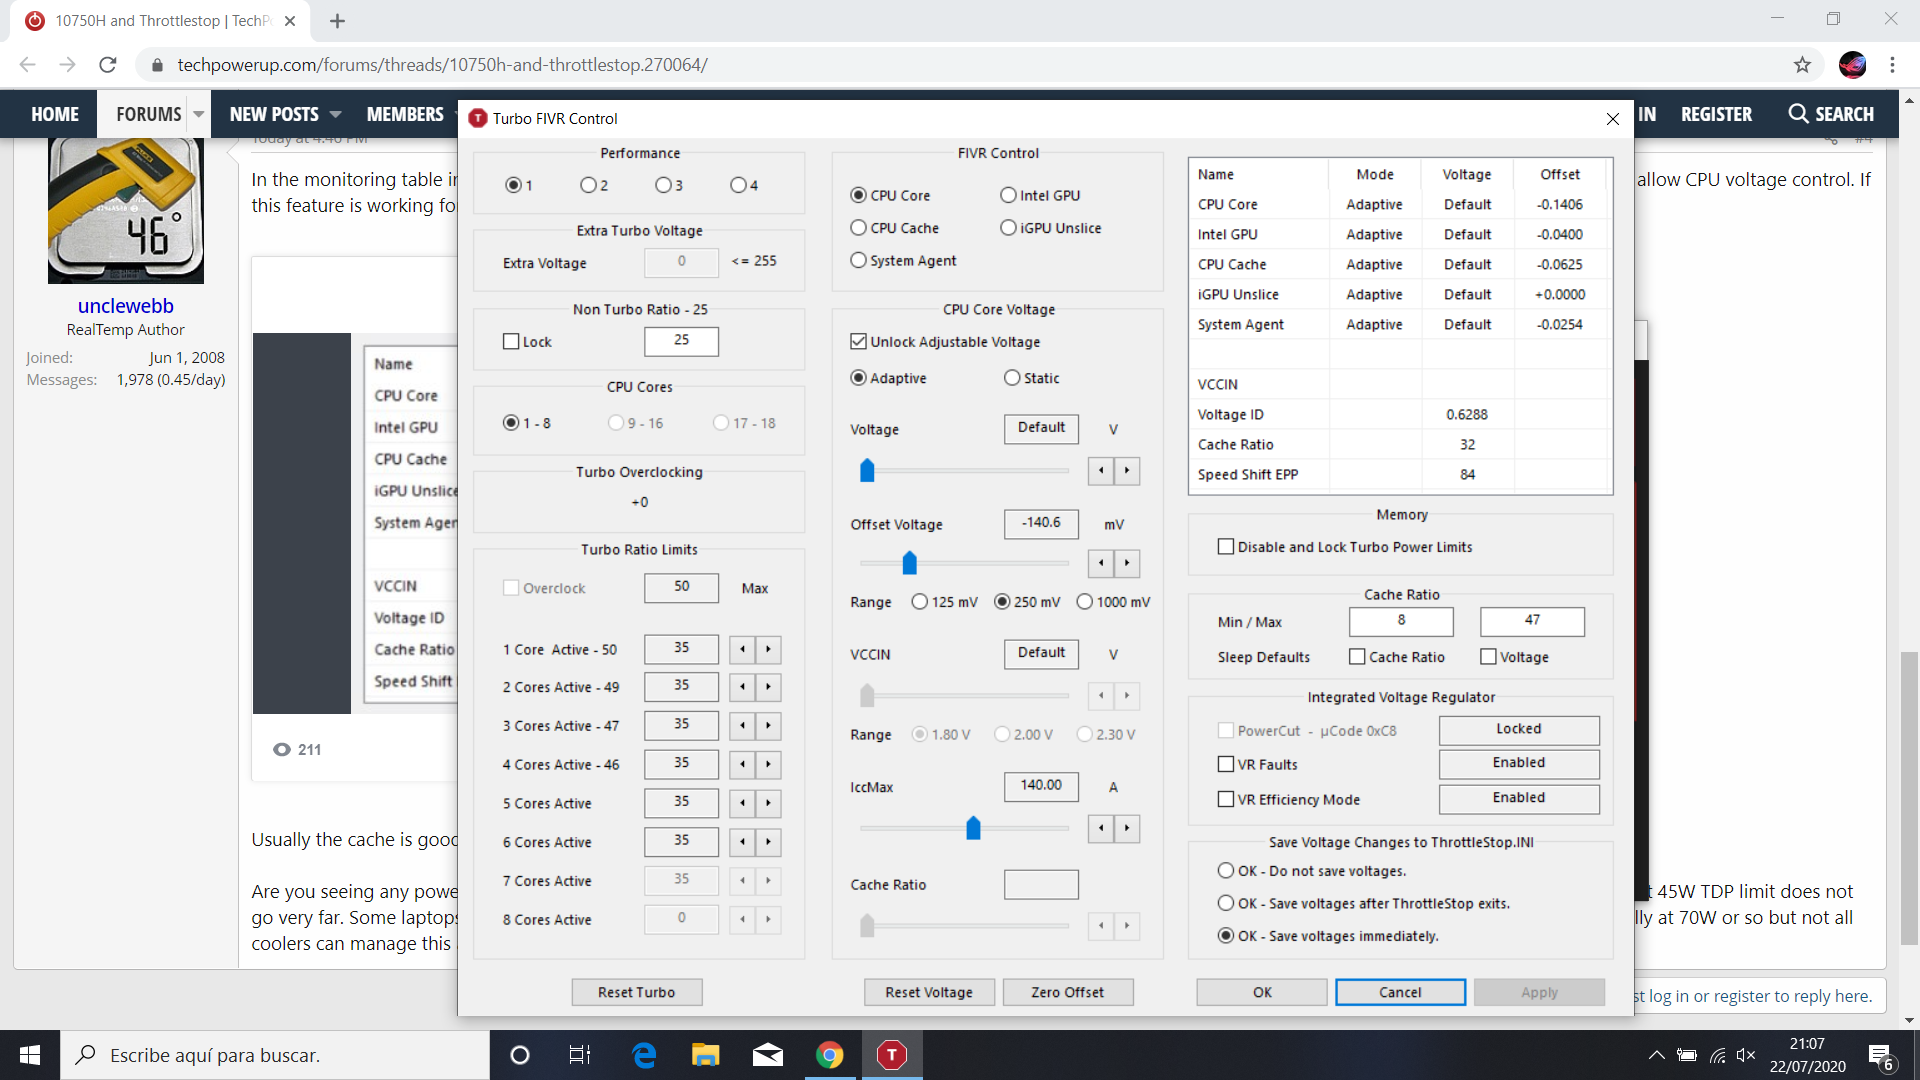Image resolution: width=1920 pixels, height=1080 pixels.
Task: Switch to ThrottleStop in the taskbar
Action: (892, 1055)
